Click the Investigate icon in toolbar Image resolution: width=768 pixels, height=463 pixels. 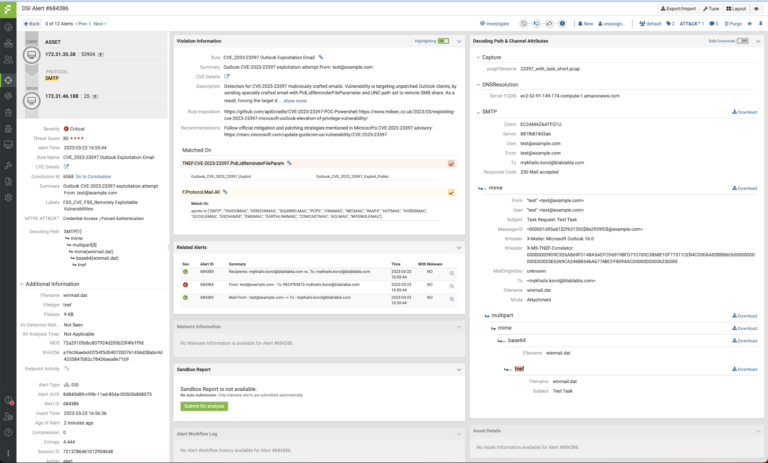point(493,22)
